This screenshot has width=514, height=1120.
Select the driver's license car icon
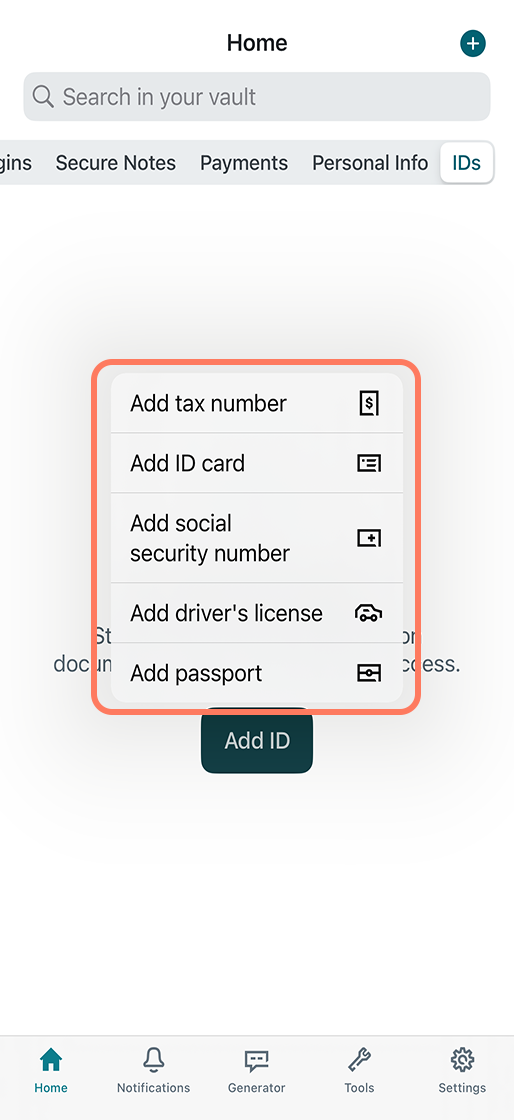369,613
